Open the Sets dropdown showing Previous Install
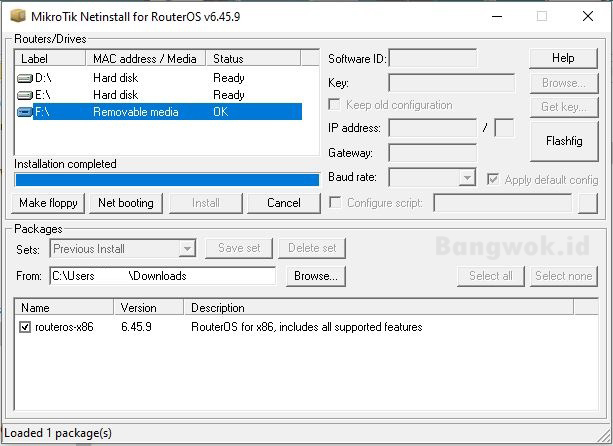Image resolution: width=613 pixels, height=446 pixels. tap(187, 249)
